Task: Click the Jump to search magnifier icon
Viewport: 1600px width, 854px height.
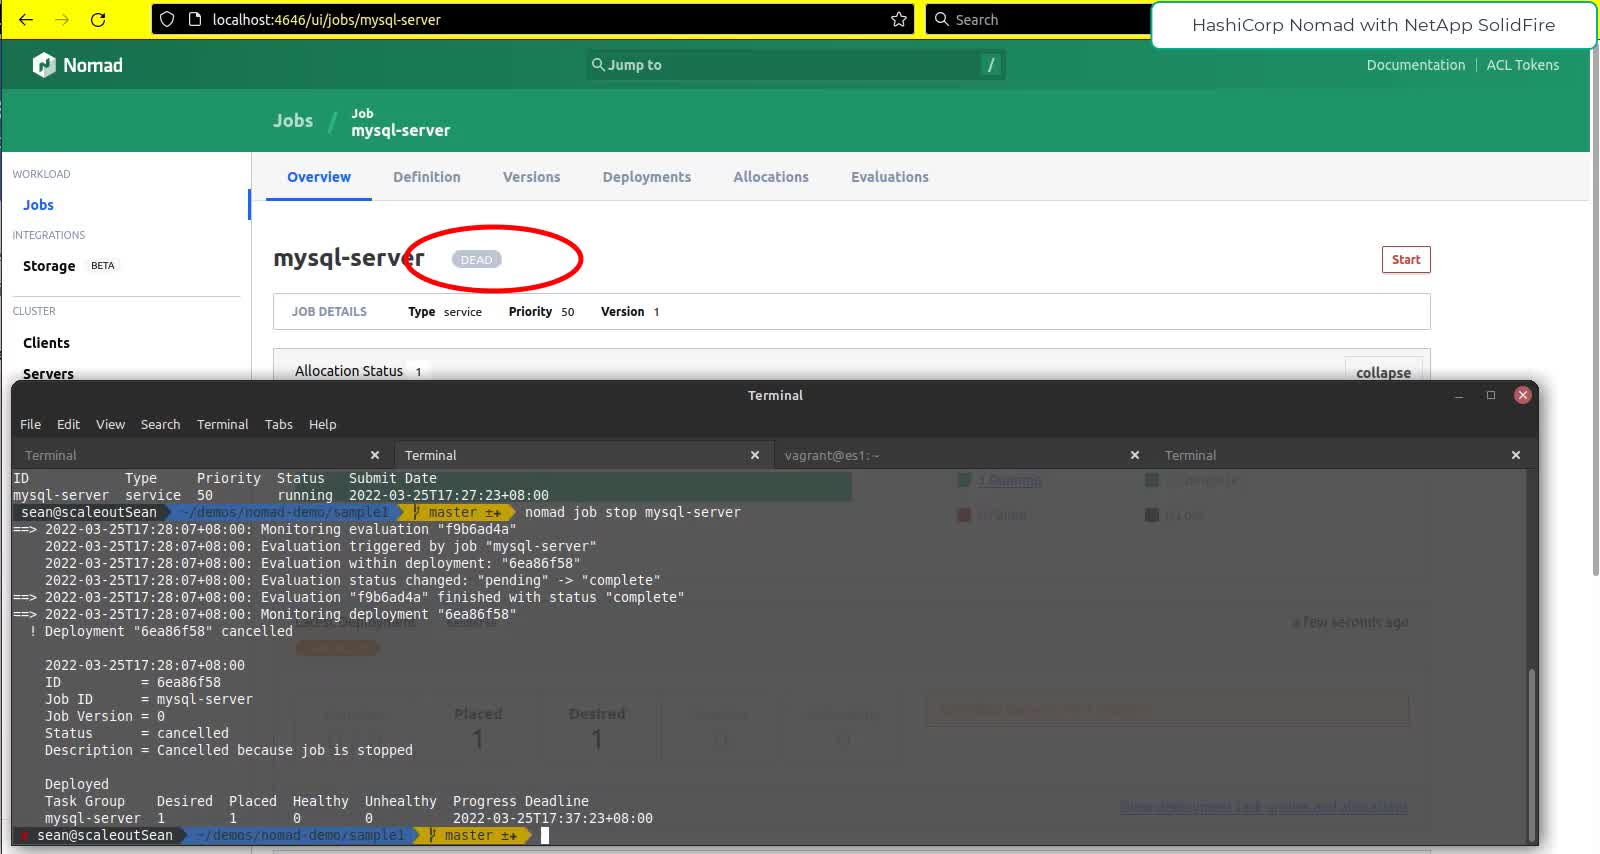Action: [x=598, y=65]
